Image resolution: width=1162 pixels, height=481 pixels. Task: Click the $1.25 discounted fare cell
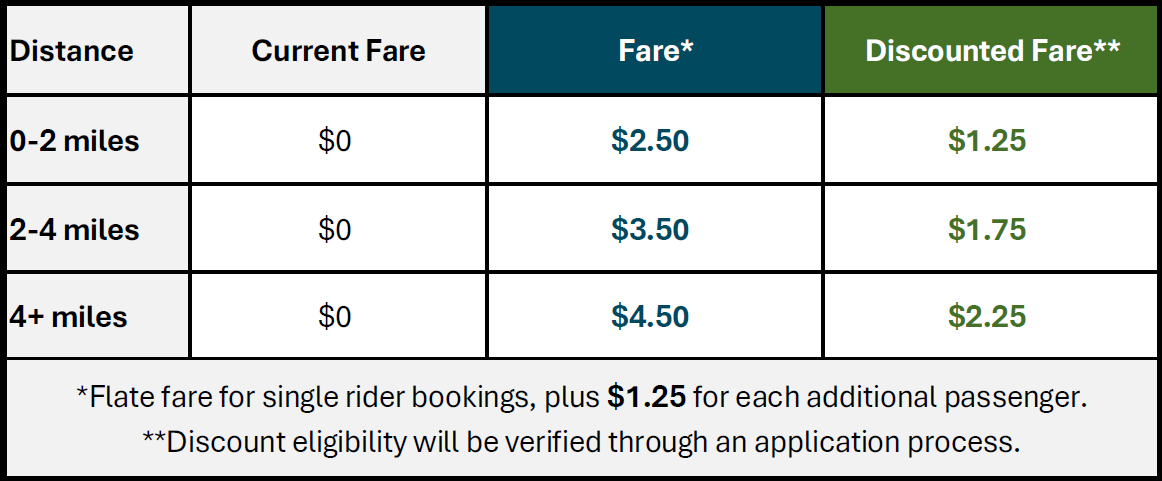987,141
